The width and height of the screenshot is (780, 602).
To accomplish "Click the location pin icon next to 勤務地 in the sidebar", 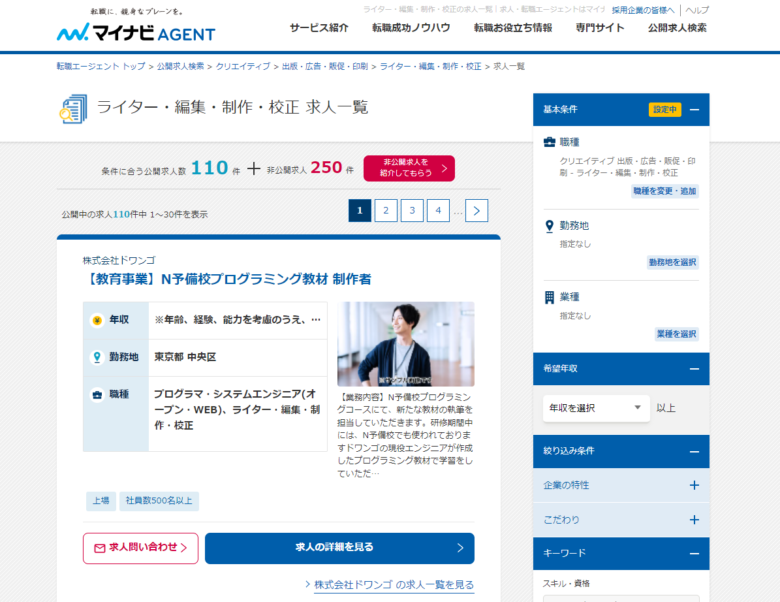I will click(x=549, y=226).
